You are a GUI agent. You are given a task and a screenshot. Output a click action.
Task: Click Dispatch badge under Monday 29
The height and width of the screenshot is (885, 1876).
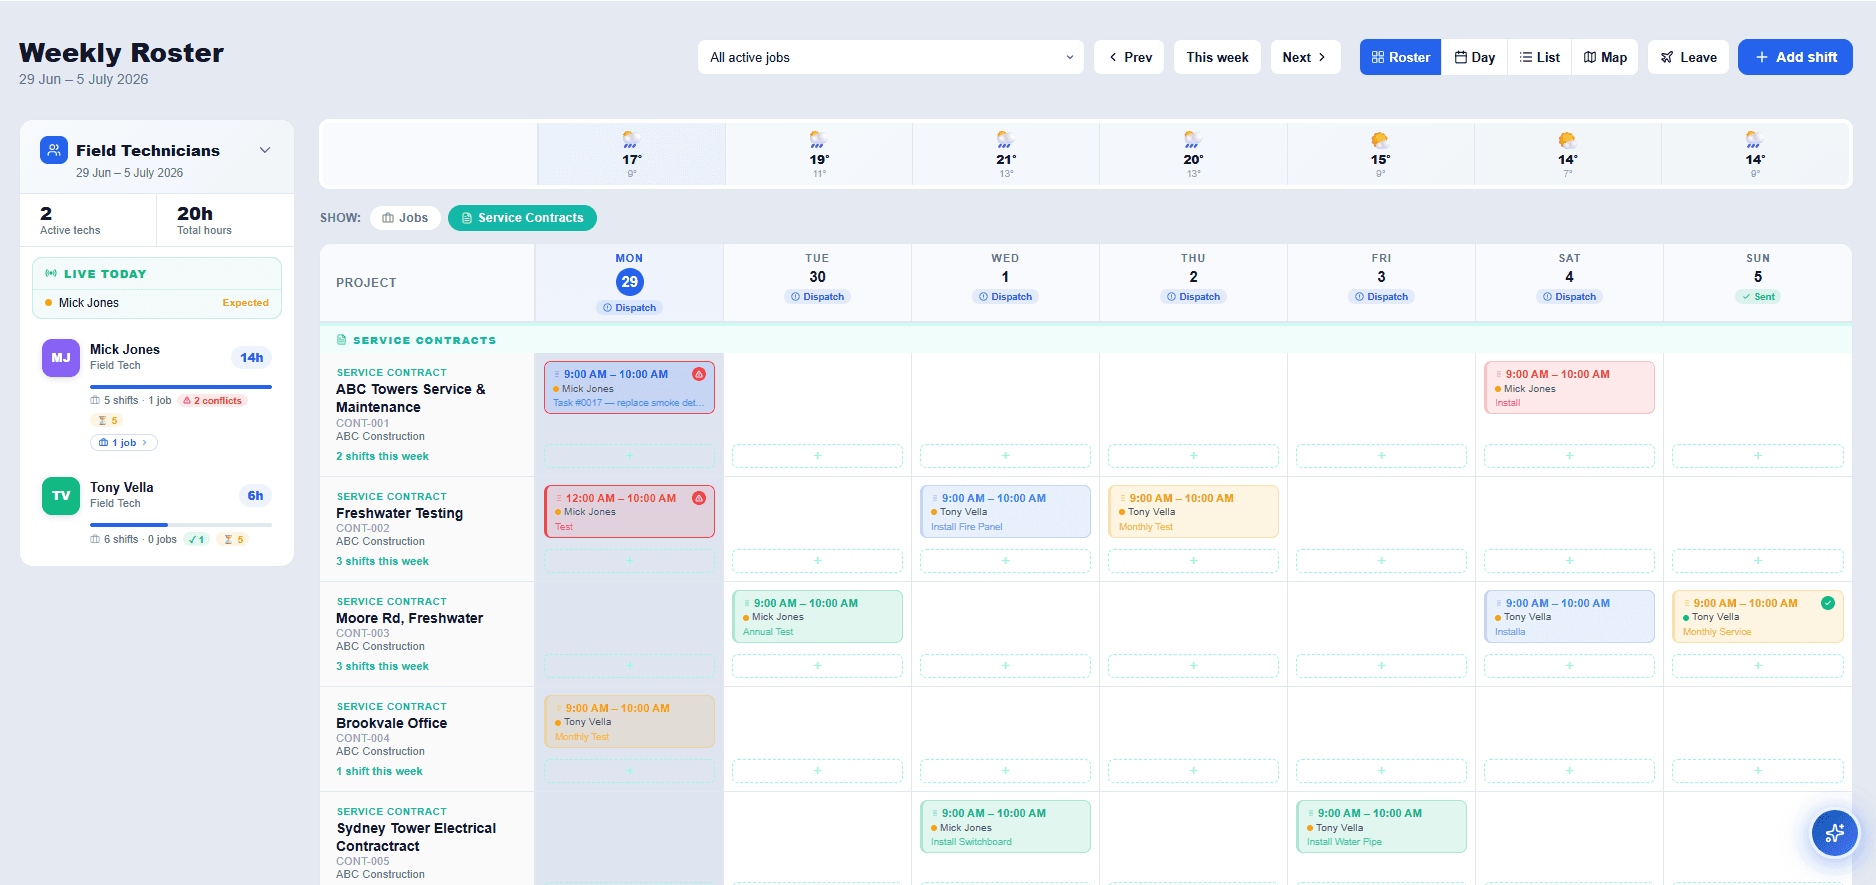629,308
